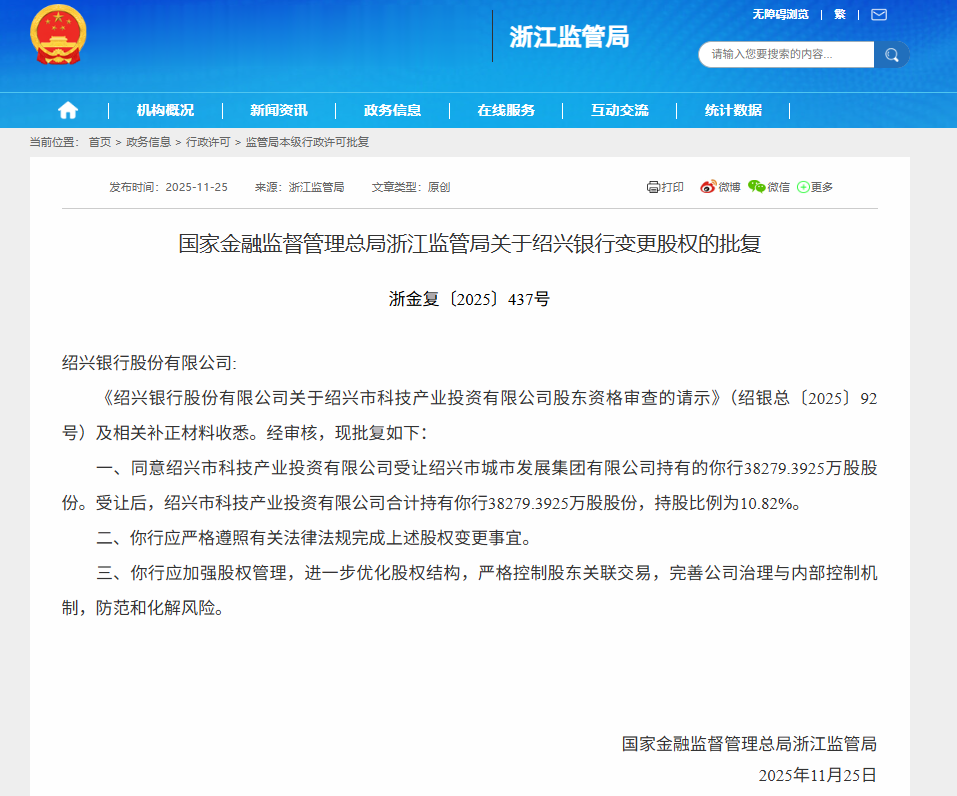The height and width of the screenshot is (796, 957).
Task: Open the 互动交流 menu
Action: click(x=619, y=110)
